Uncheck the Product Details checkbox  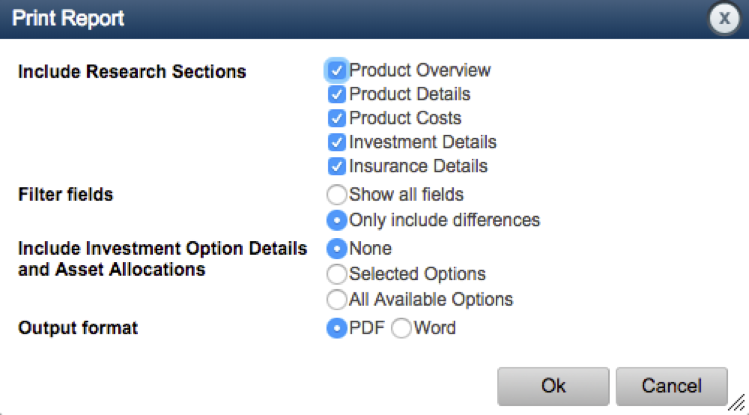click(337, 94)
